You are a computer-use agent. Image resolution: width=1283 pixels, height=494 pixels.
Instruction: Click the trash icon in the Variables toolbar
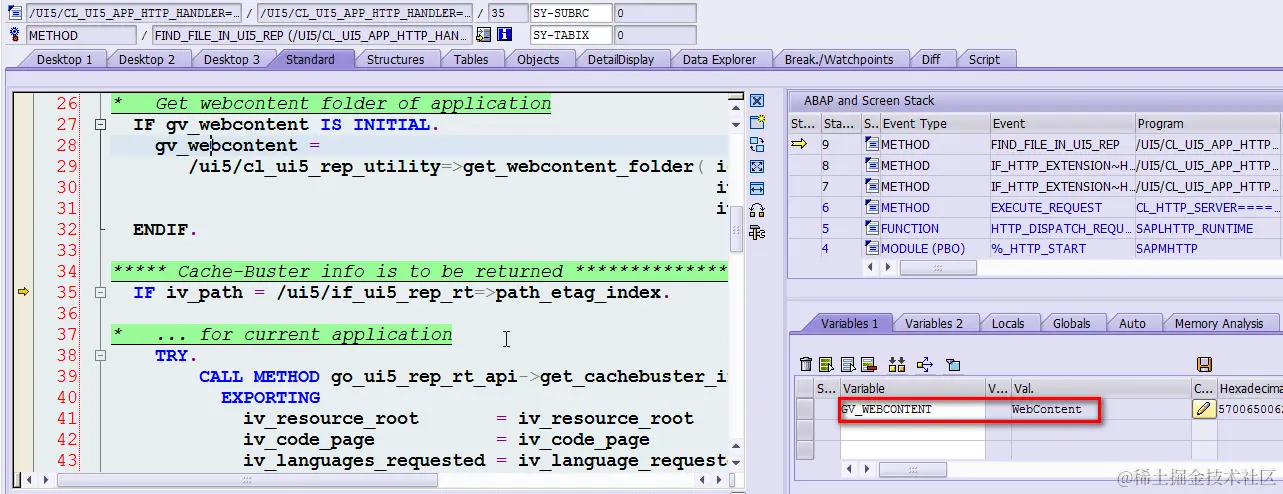pyautogui.click(x=806, y=365)
